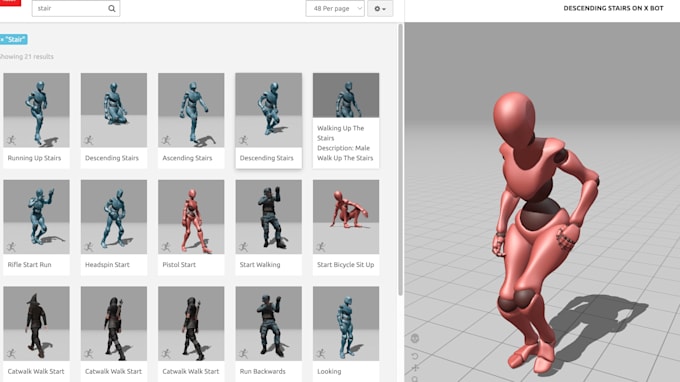Click the "Descending Stairs on X Bot" title
This screenshot has width=680, height=382.
(613, 8)
